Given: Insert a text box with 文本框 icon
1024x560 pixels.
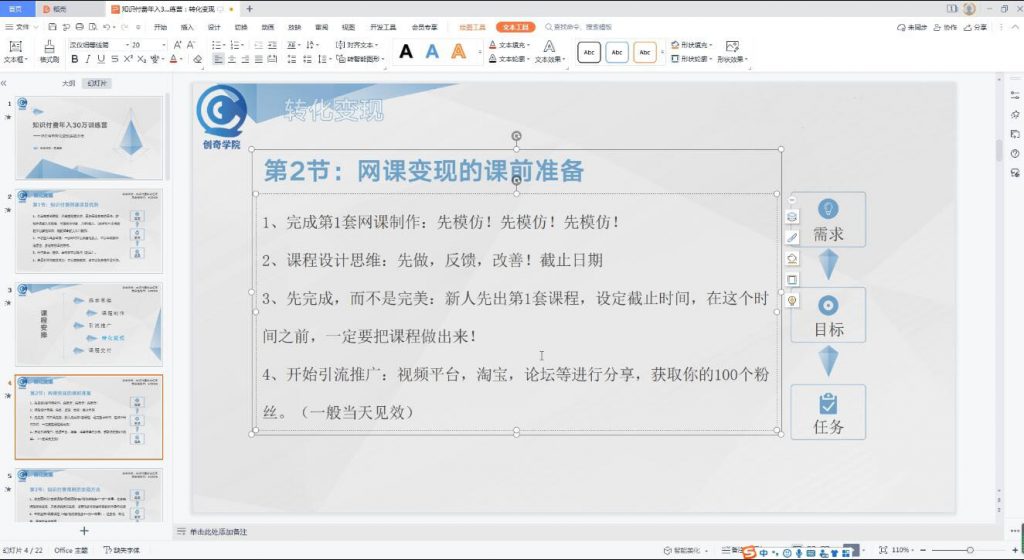Looking at the screenshot, I should [x=16, y=46].
